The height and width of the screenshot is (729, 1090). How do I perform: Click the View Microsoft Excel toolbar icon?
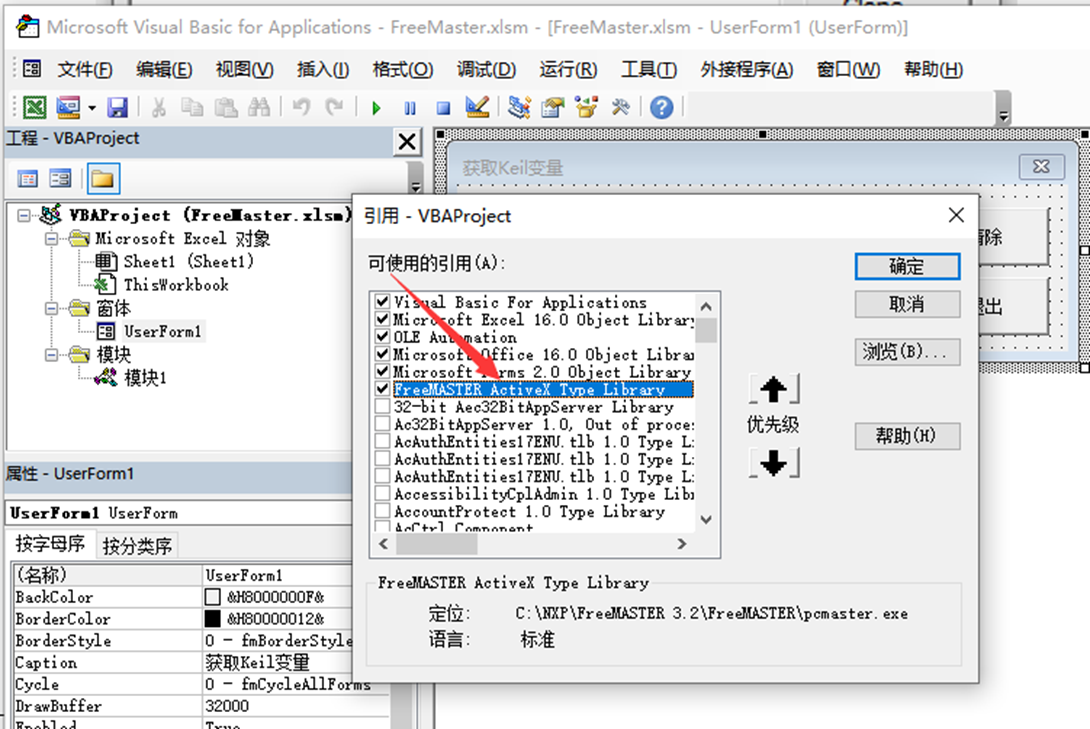[34, 107]
